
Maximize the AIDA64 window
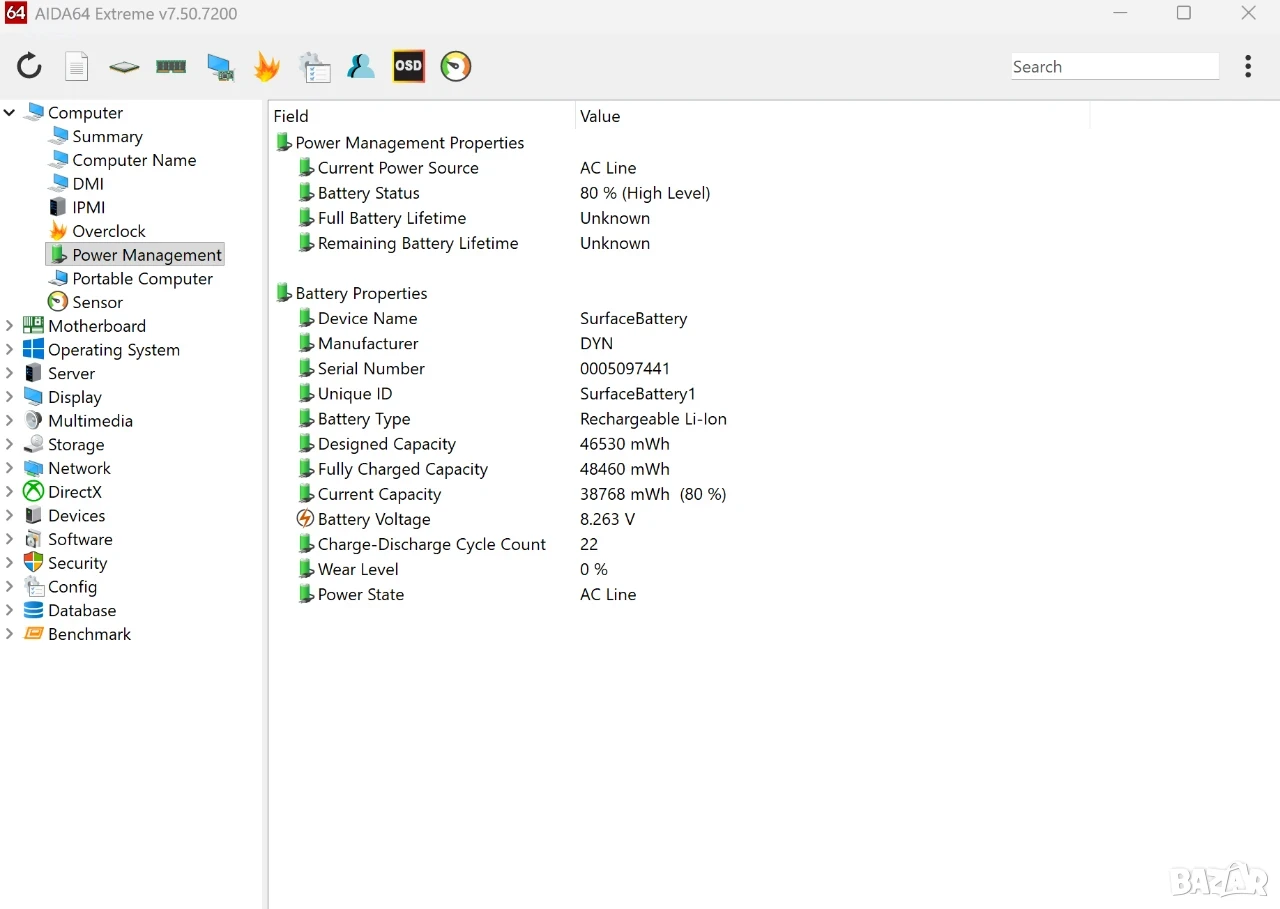[x=1184, y=13]
